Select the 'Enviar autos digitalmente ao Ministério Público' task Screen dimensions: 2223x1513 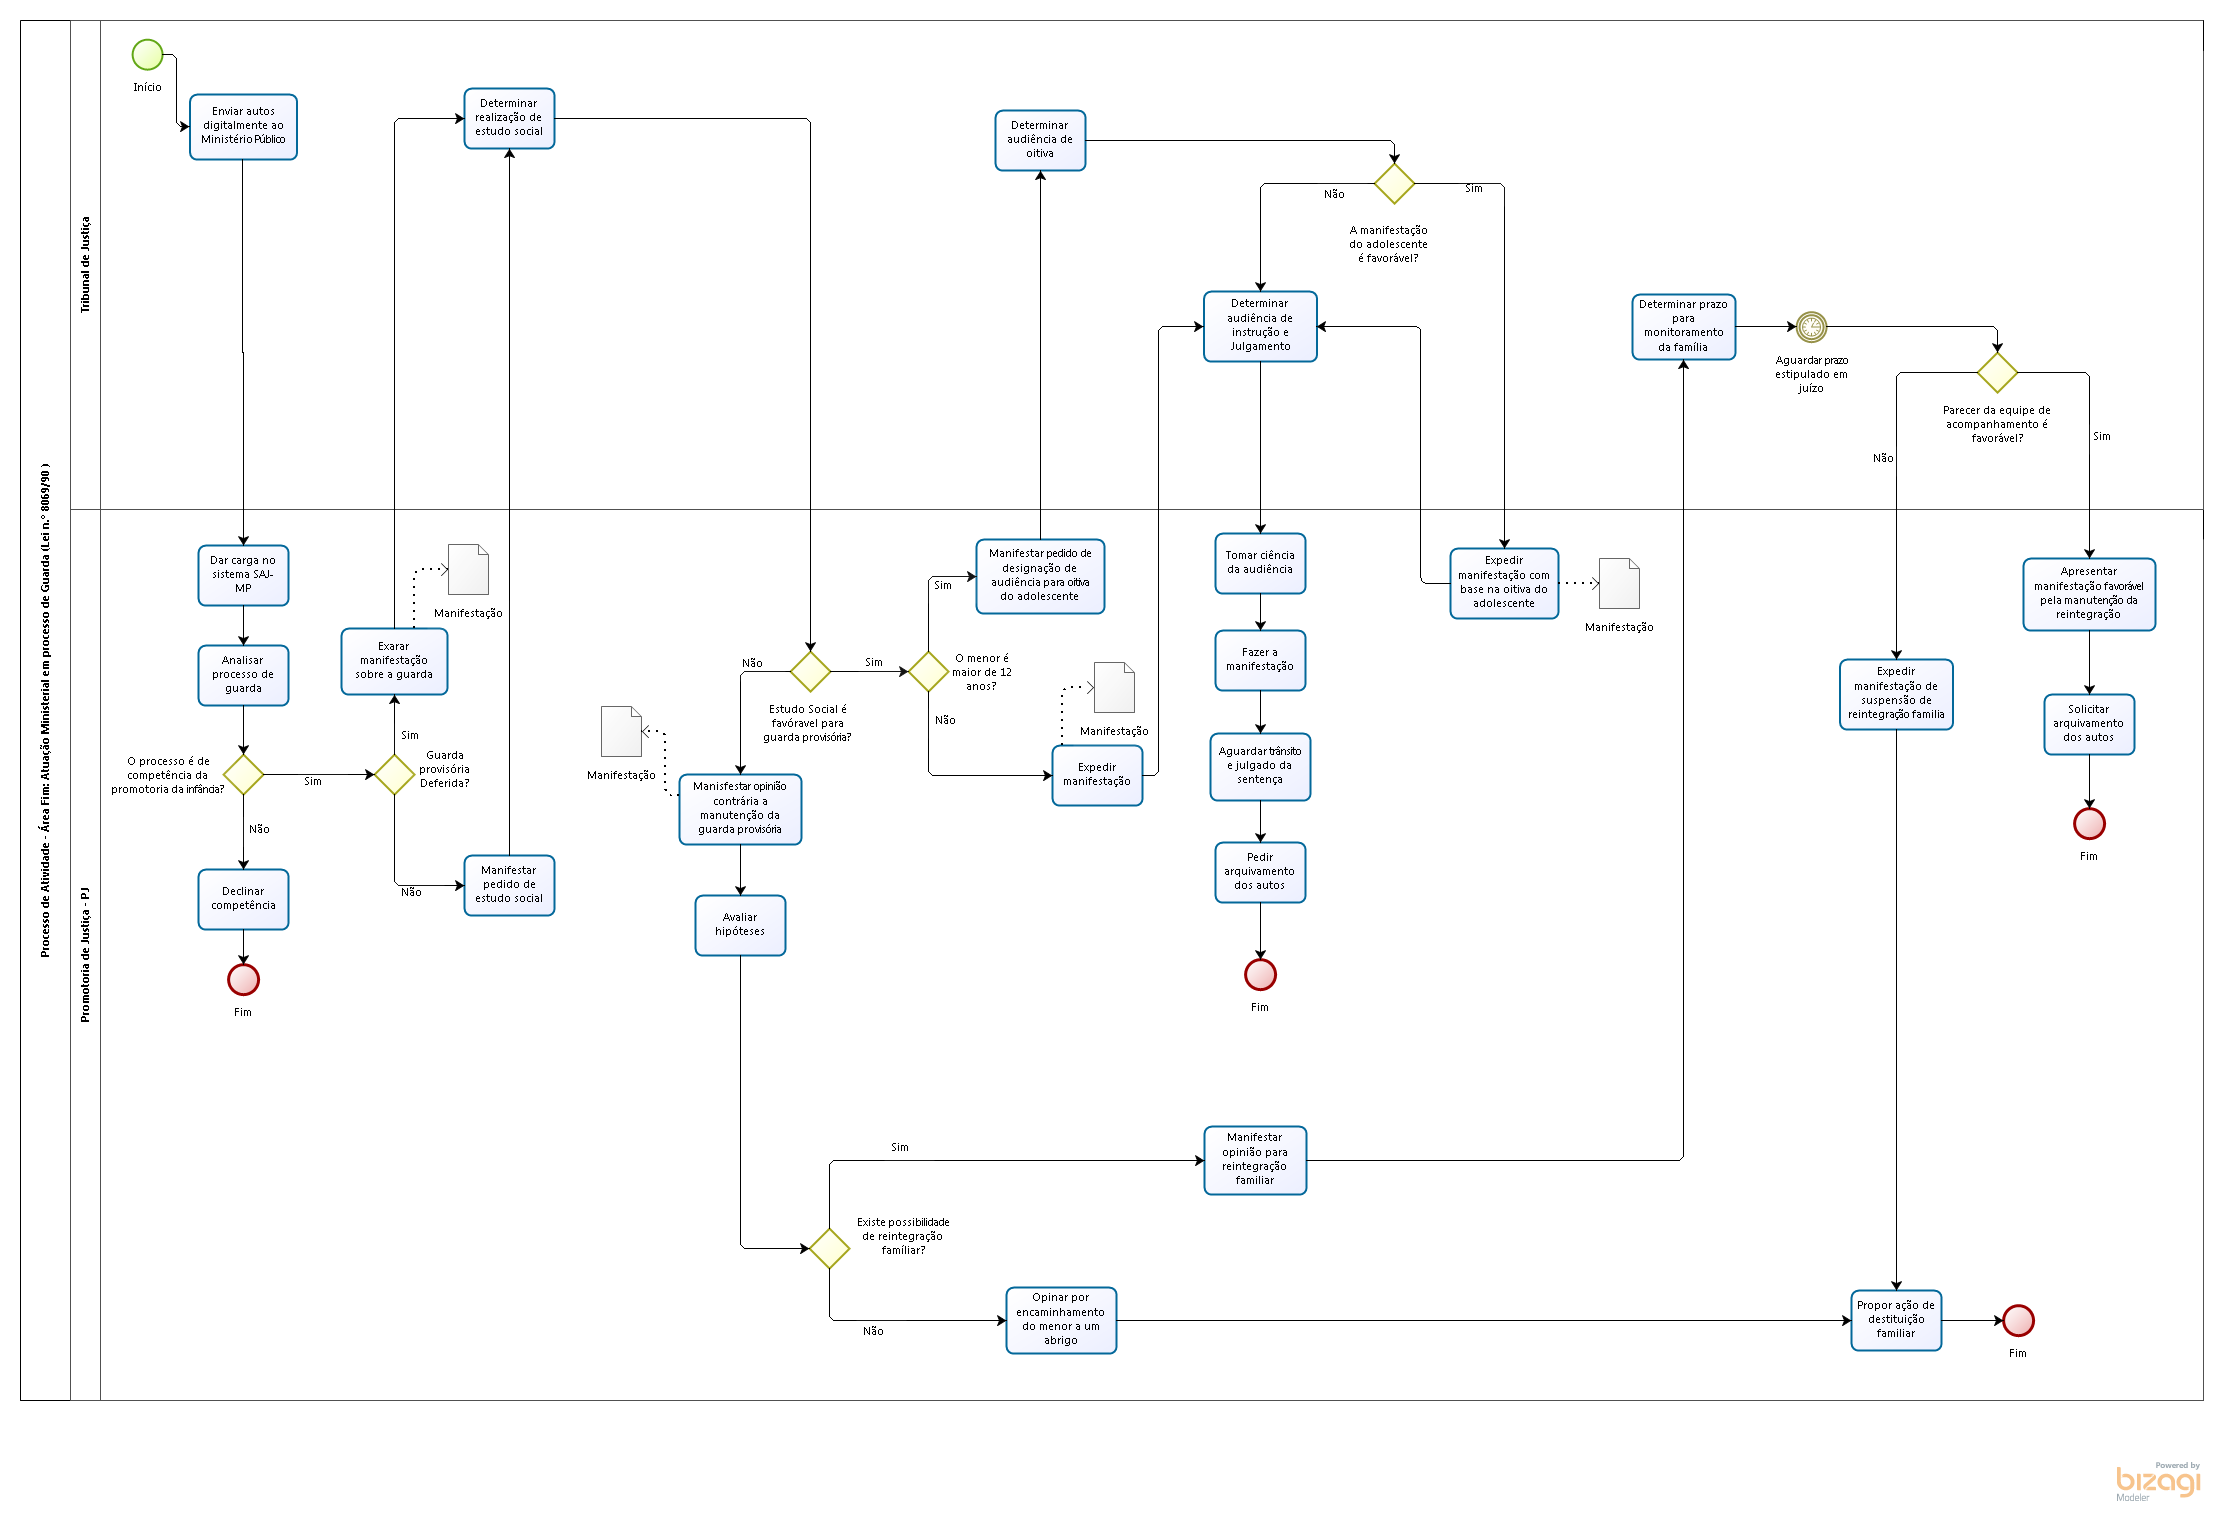[243, 126]
